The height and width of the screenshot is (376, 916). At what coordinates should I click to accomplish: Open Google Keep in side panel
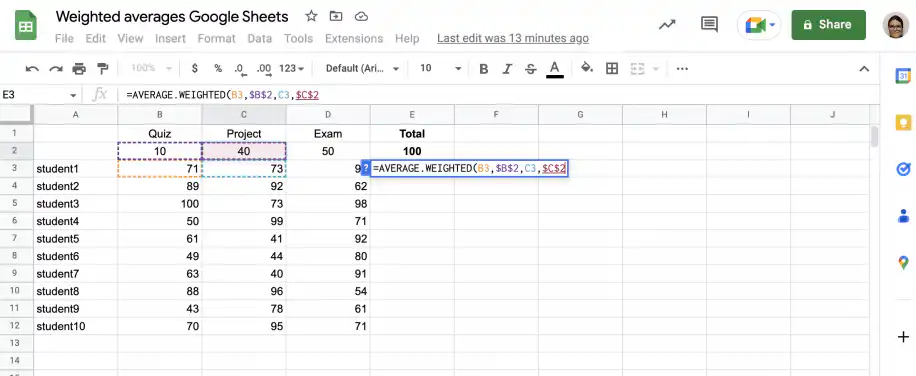903,123
